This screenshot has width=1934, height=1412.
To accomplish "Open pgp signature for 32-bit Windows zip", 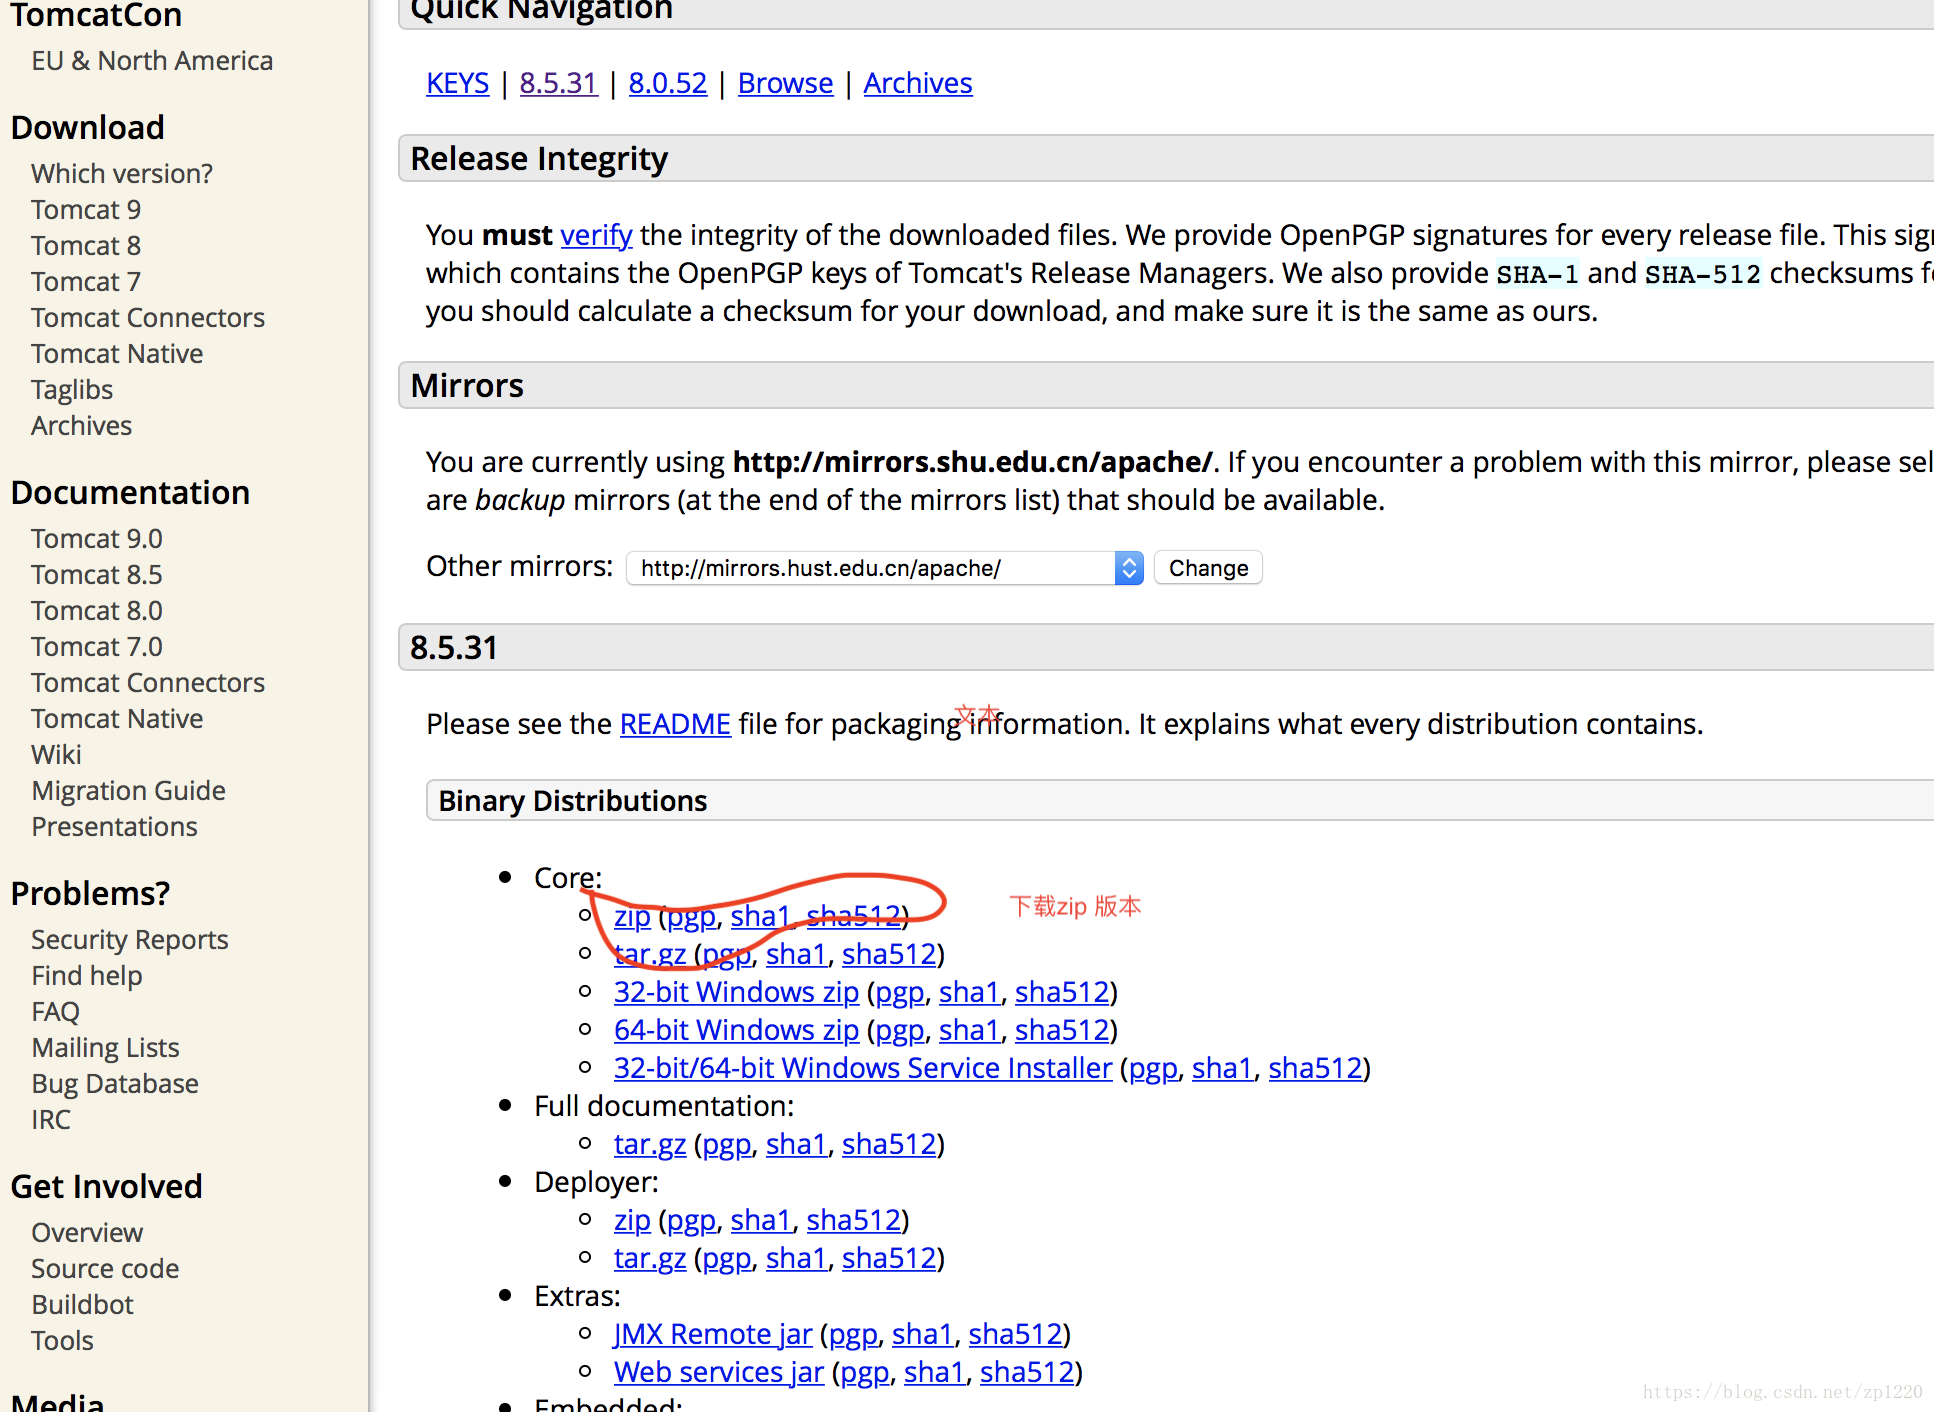I will click(x=900, y=992).
